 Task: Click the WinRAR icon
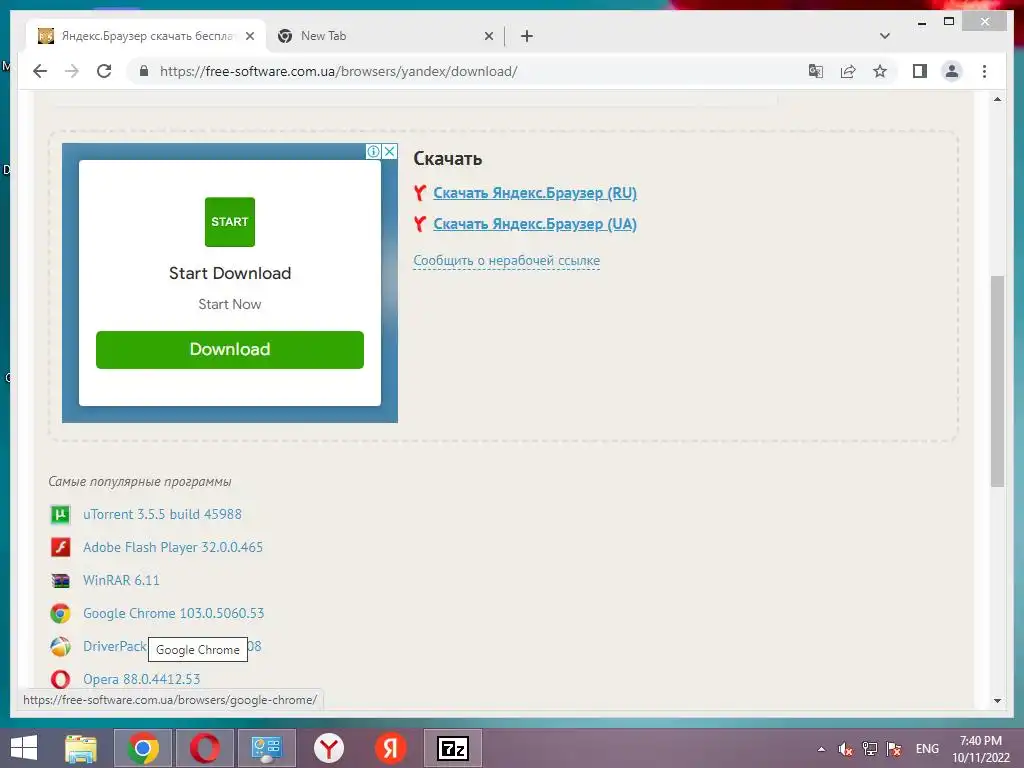[60, 581]
